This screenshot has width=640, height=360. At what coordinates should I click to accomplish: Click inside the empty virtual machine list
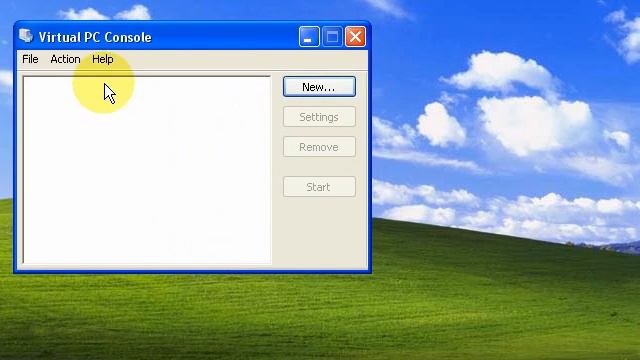[x=147, y=170]
